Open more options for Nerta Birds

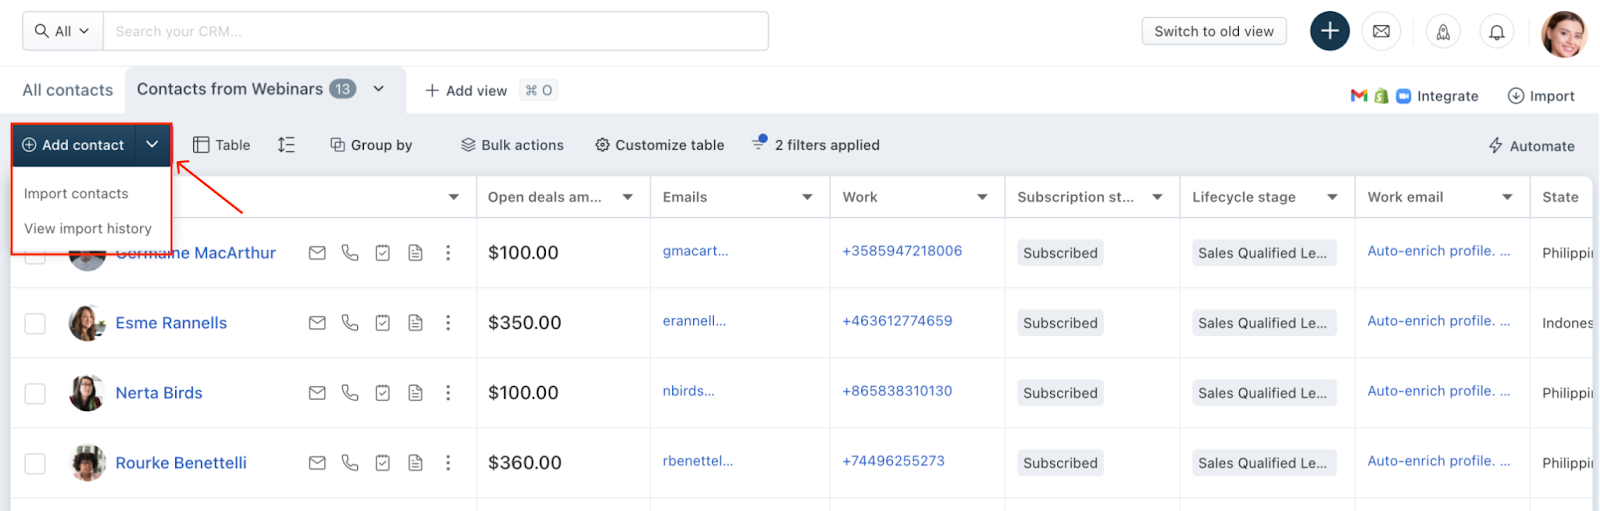448,393
